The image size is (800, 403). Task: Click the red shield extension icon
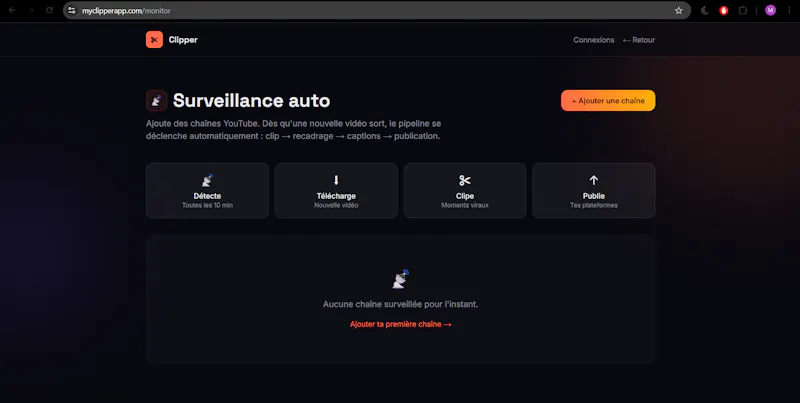pos(723,10)
